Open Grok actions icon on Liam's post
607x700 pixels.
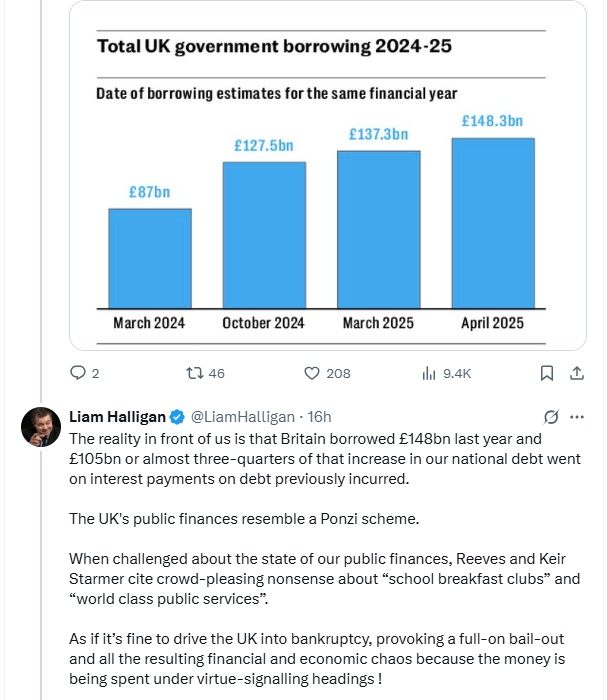pyautogui.click(x=549, y=417)
